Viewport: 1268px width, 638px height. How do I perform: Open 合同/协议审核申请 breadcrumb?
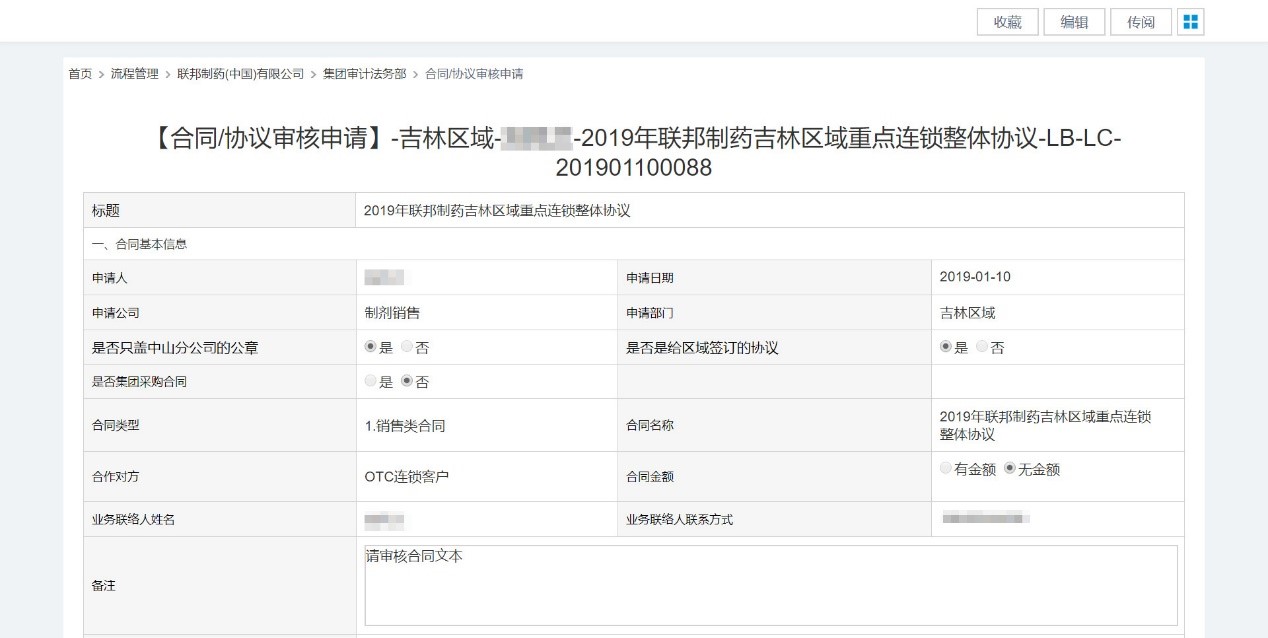coord(474,74)
